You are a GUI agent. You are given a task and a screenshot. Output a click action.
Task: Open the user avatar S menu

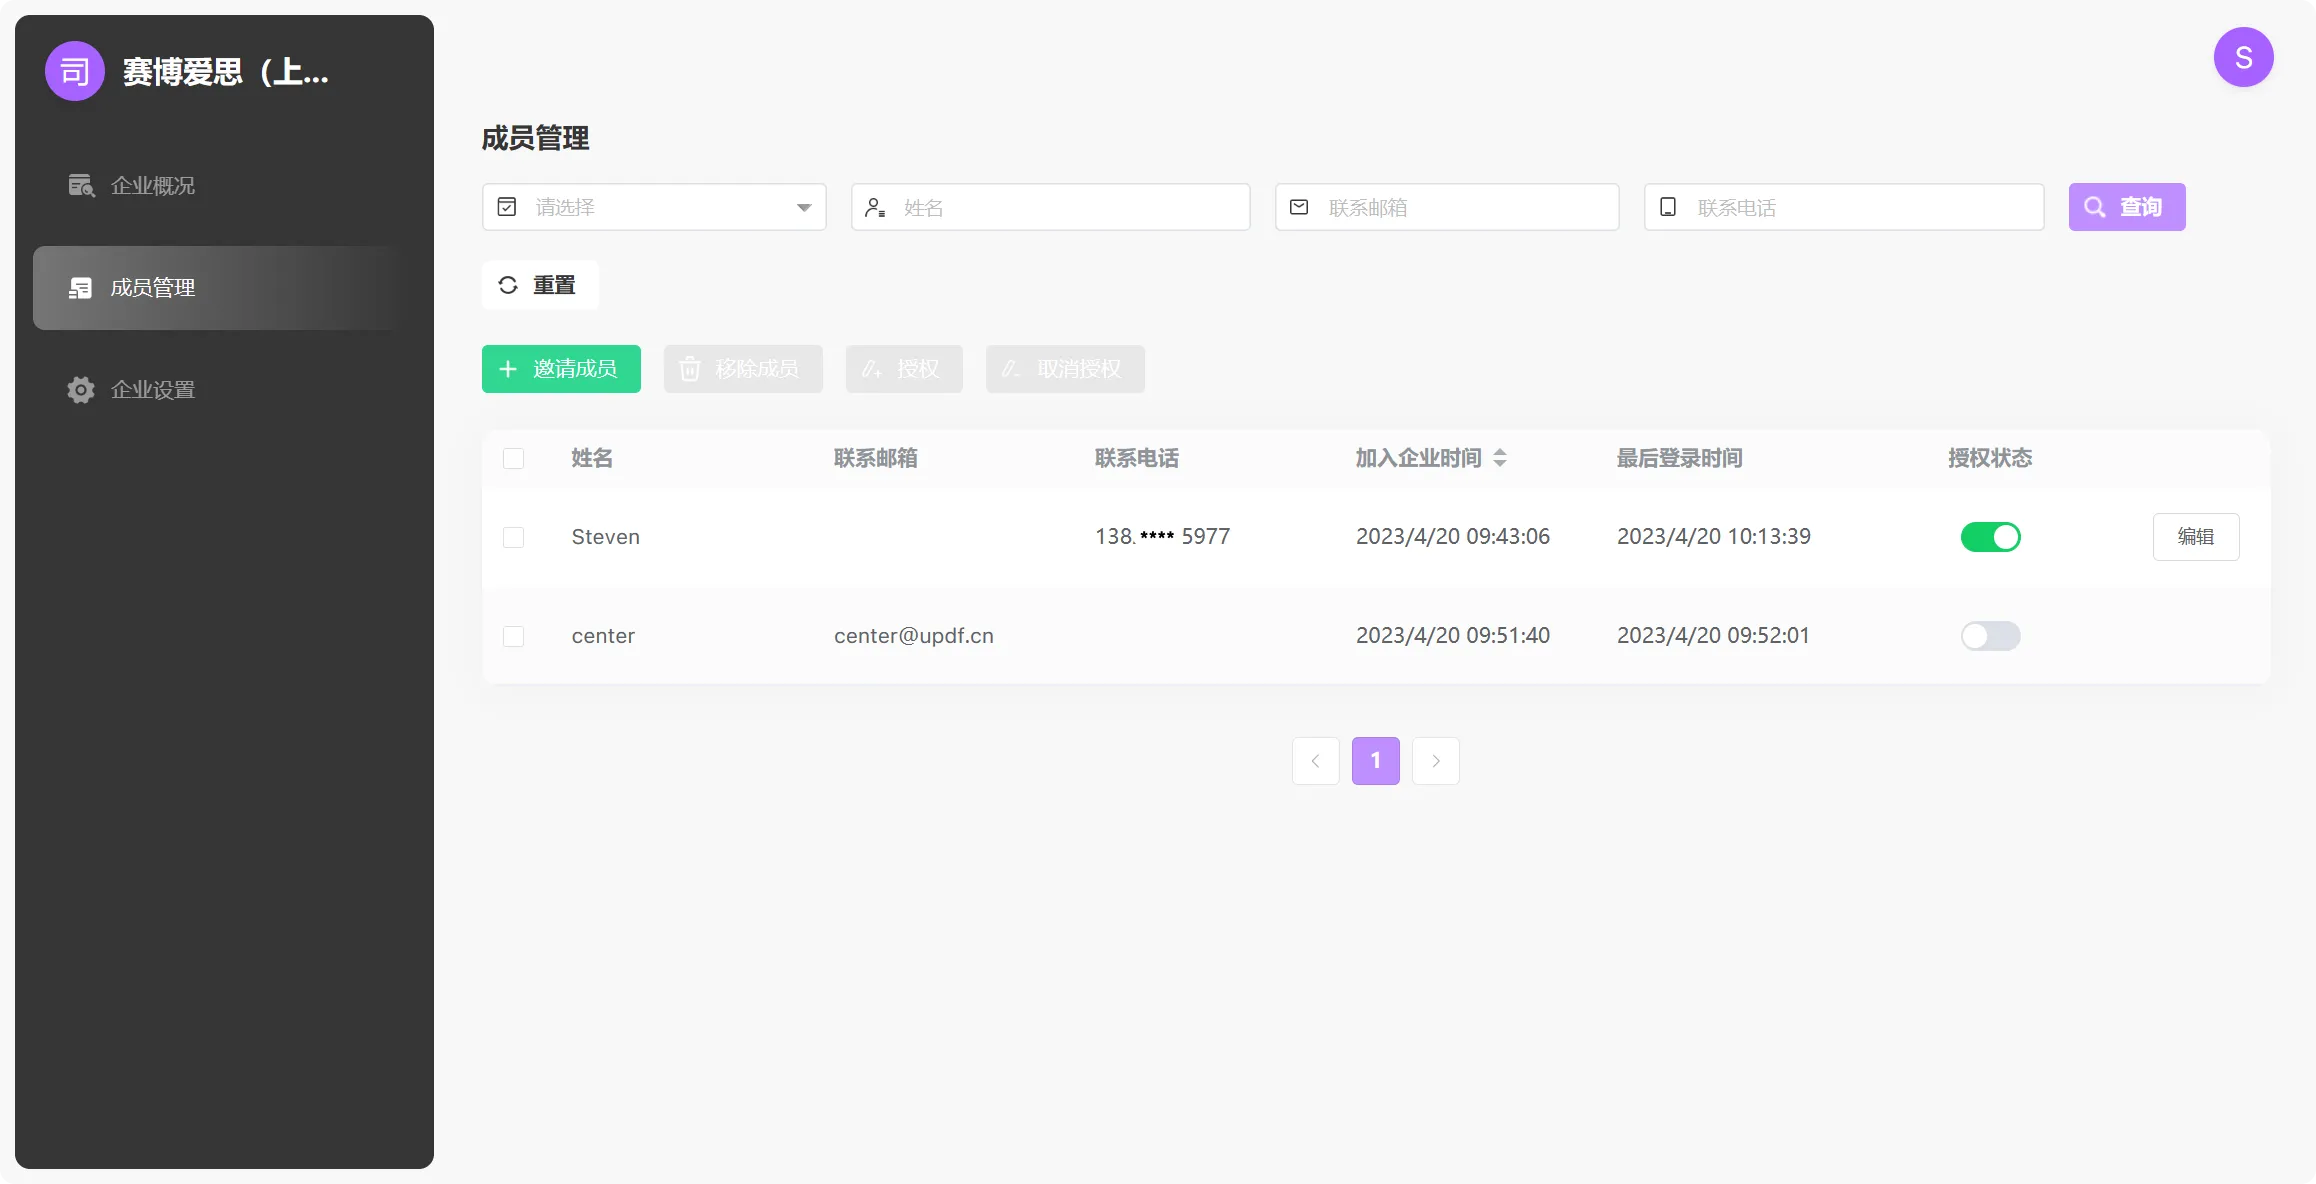2243,58
